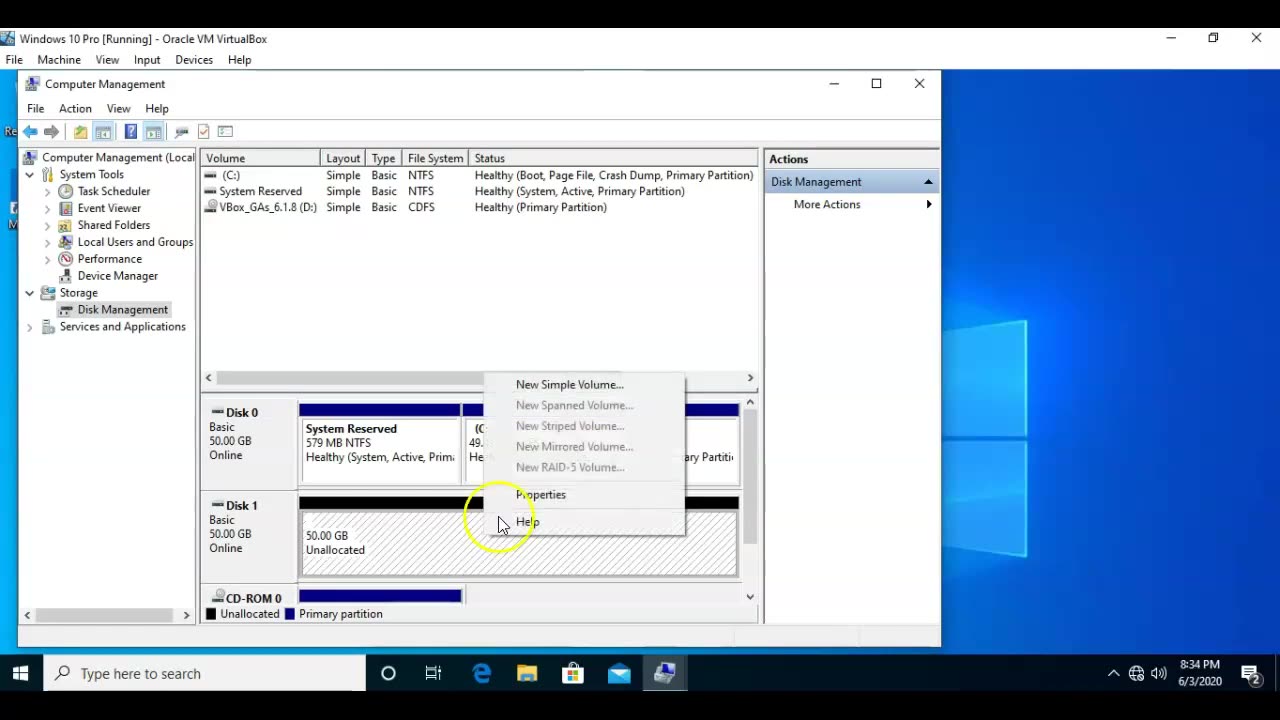Click the Forward arrow in toolbar
1280x720 pixels.
[x=52, y=132]
